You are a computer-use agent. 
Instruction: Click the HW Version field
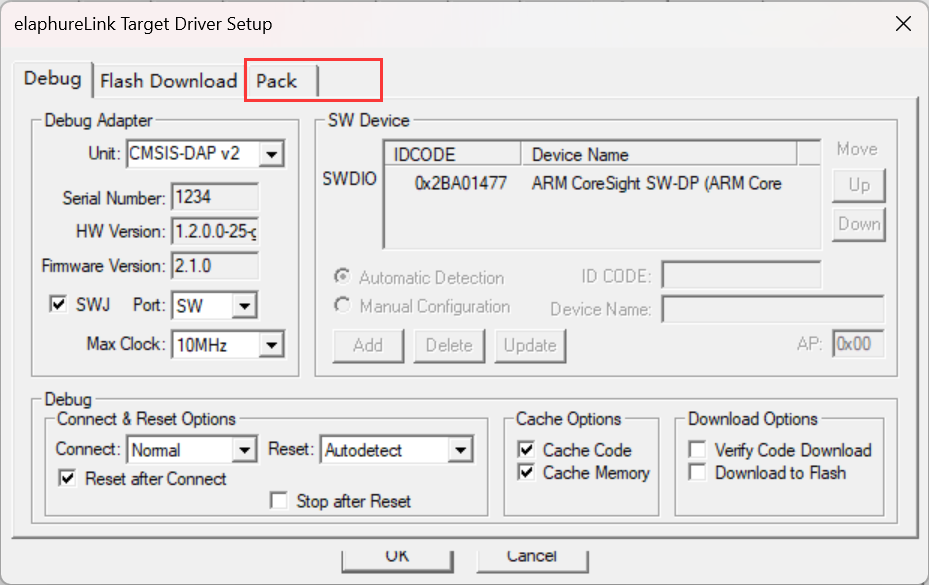point(215,231)
